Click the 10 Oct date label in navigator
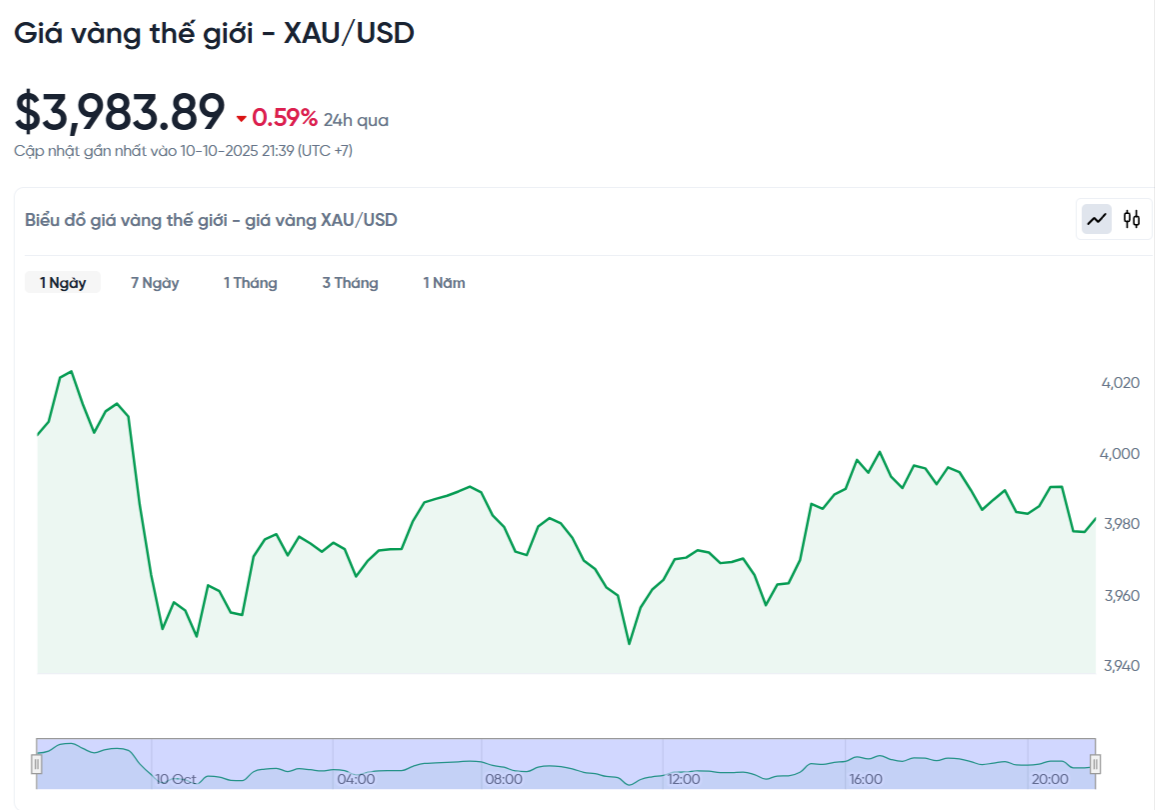 (176, 779)
